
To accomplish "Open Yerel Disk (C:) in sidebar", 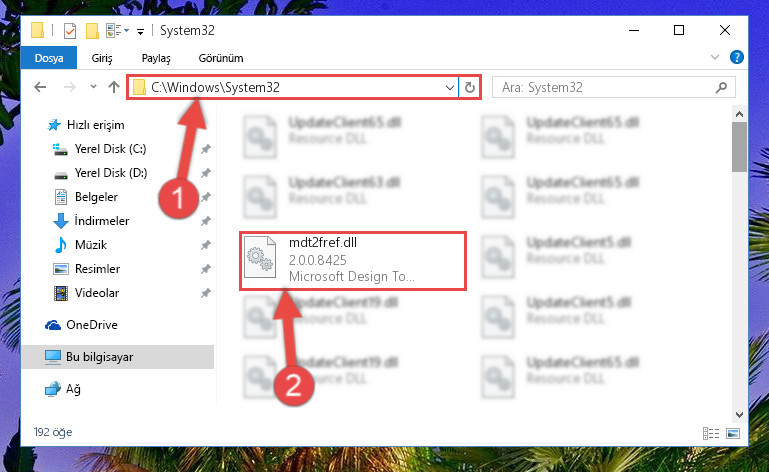I will [110, 149].
